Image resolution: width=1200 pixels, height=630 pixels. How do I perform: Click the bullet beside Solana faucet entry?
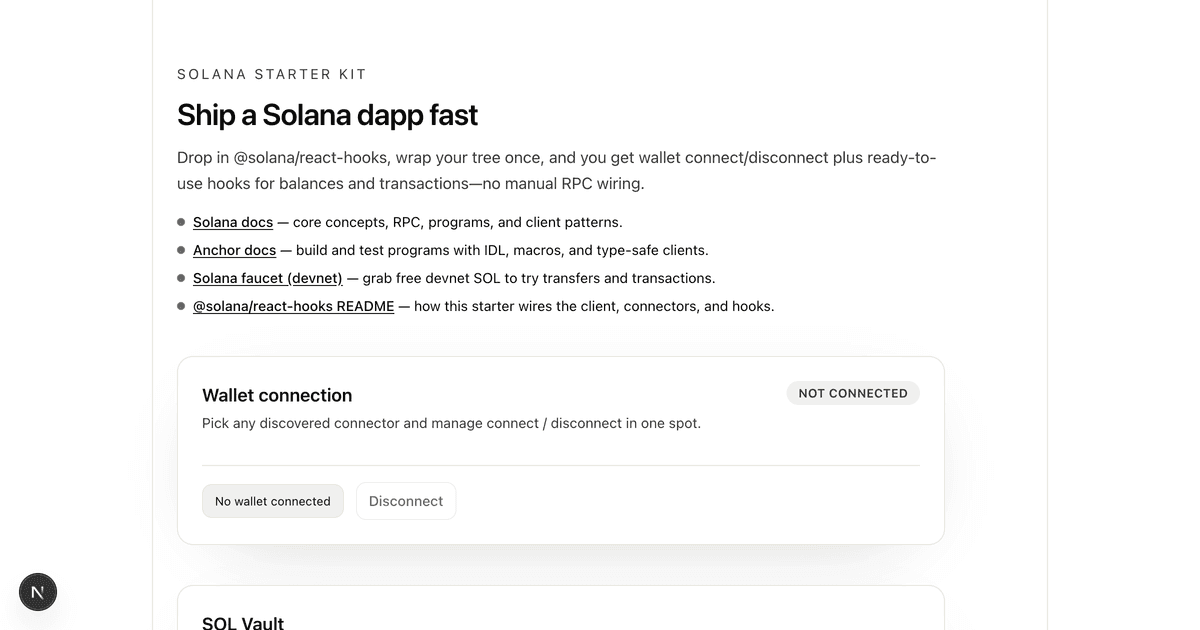[x=180, y=278]
